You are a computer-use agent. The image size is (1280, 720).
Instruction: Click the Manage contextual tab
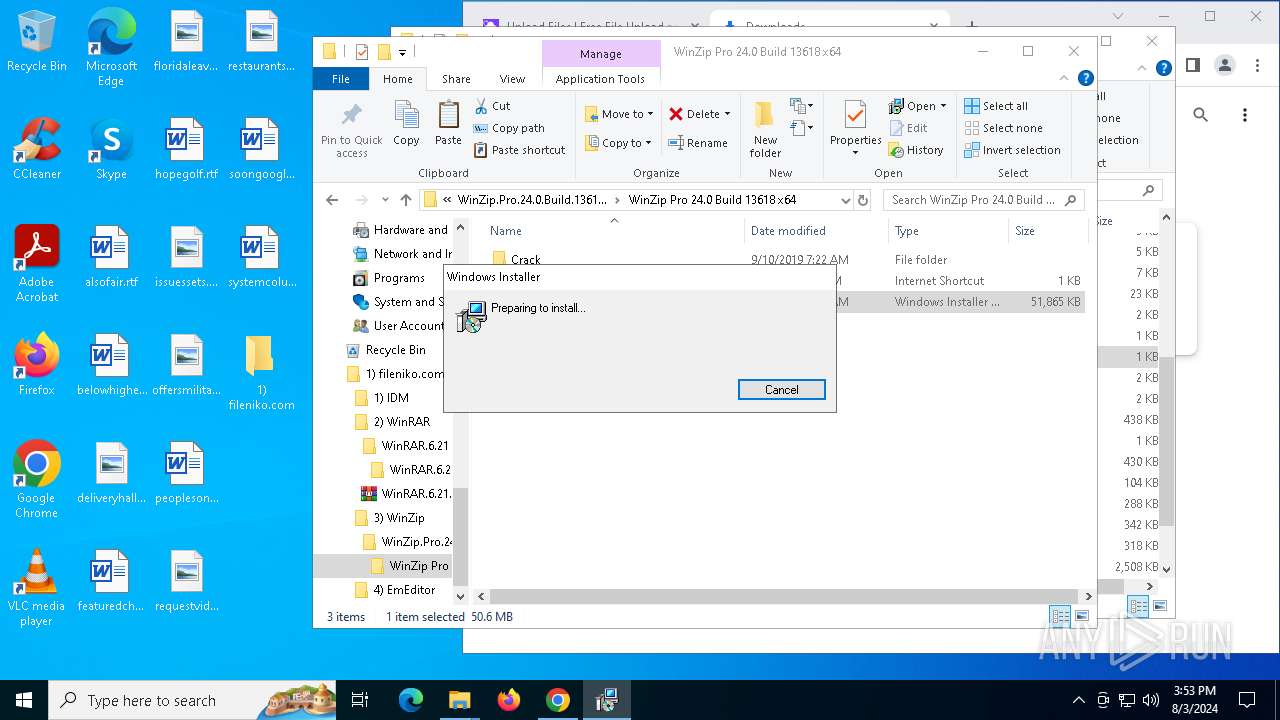click(x=600, y=54)
